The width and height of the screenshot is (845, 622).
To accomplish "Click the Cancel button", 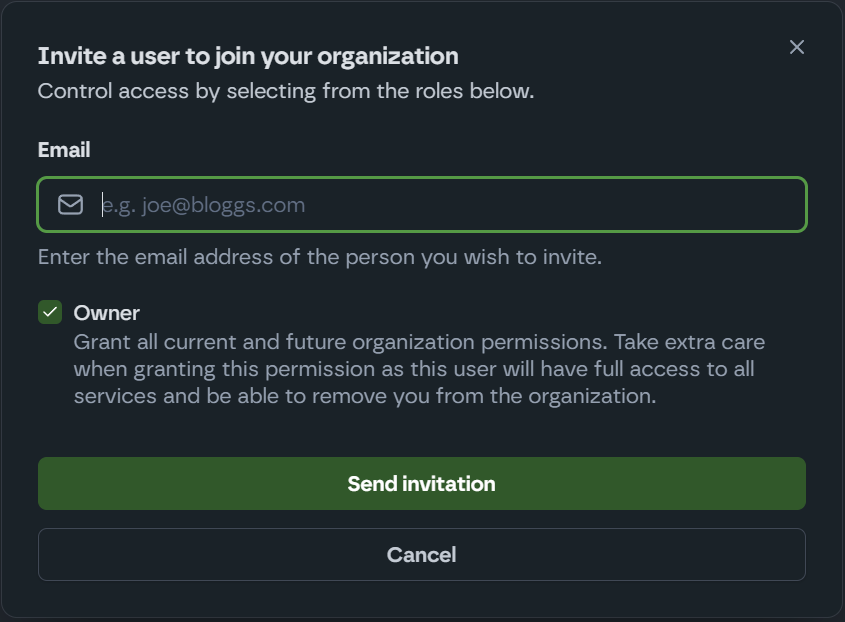I will (421, 555).
